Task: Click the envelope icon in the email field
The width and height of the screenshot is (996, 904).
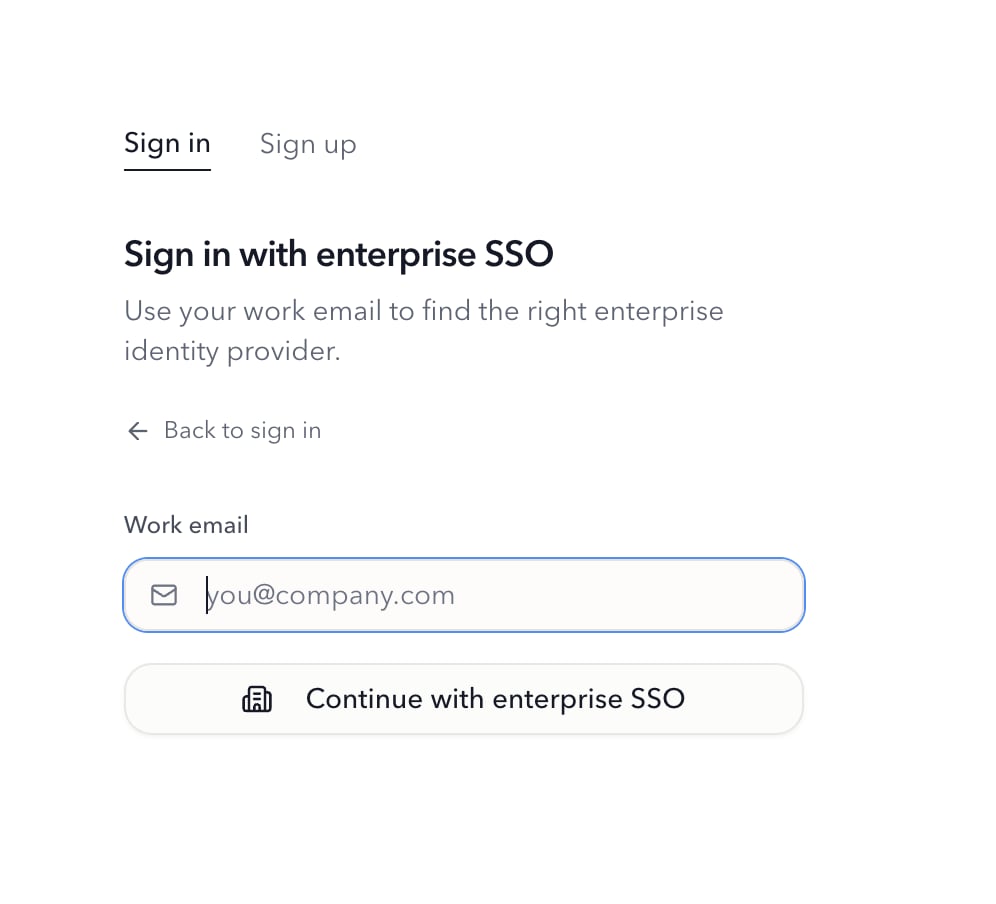Action: [x=164, y=595]
